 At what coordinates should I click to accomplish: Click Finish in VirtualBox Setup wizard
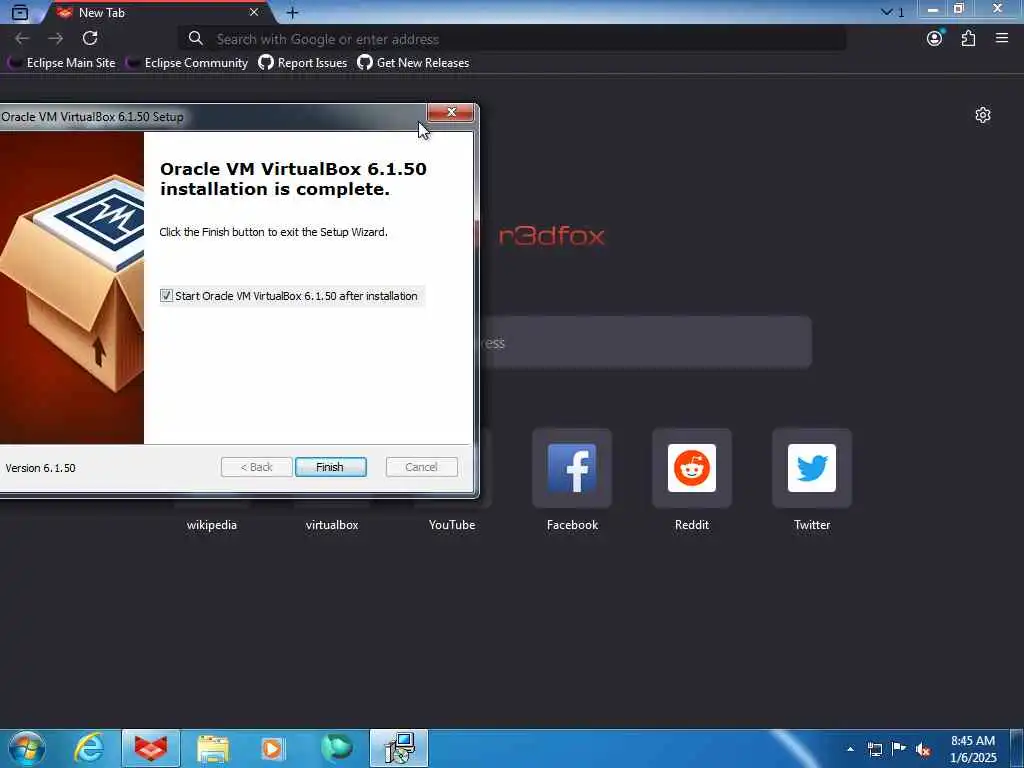[x=330, y=467]
